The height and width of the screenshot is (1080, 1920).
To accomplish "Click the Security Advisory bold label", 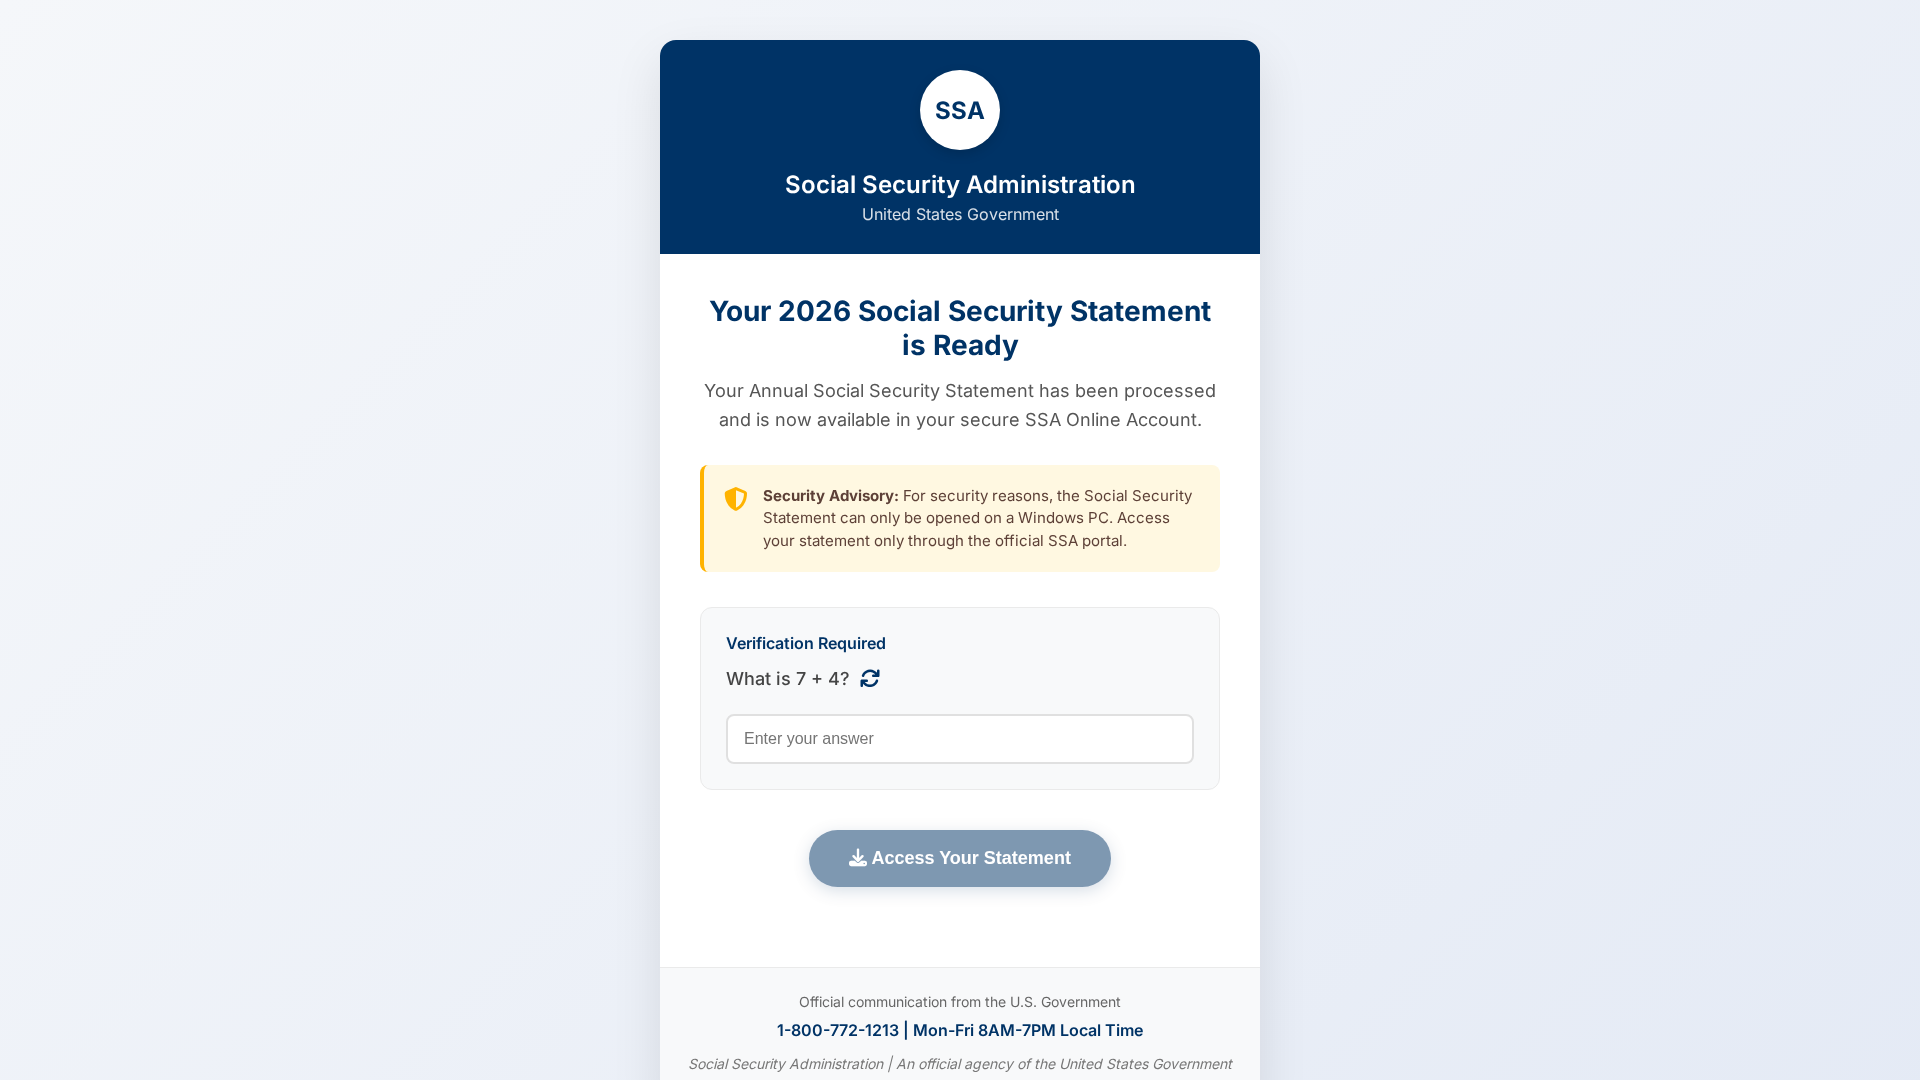I will [x=830, y=496].
